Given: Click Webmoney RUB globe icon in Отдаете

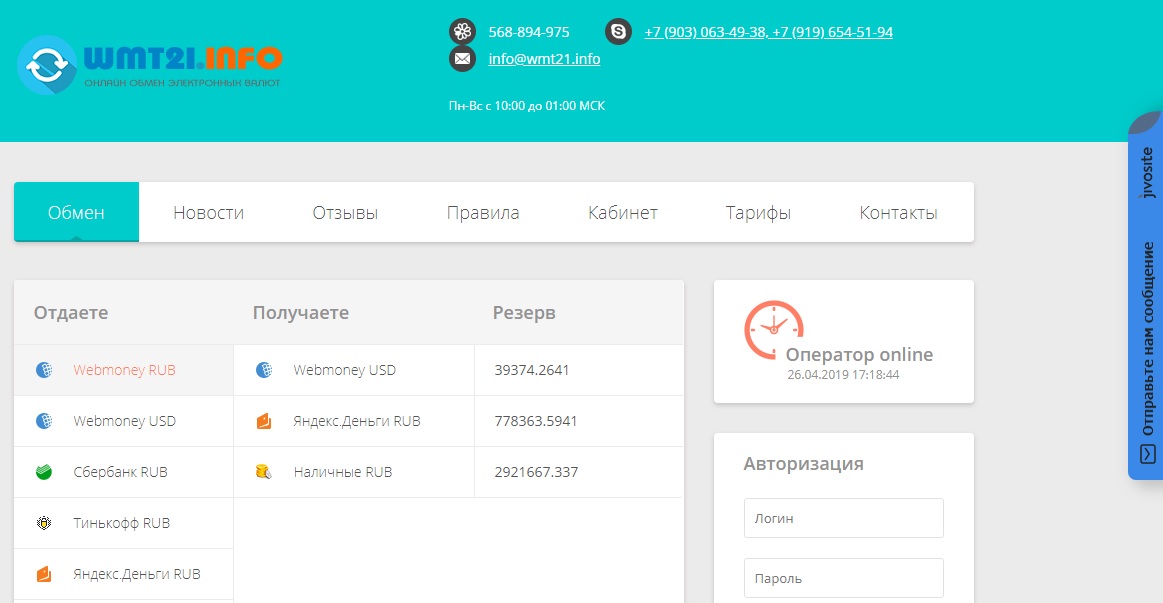Looking at the screenshot, I should point(44,369).
